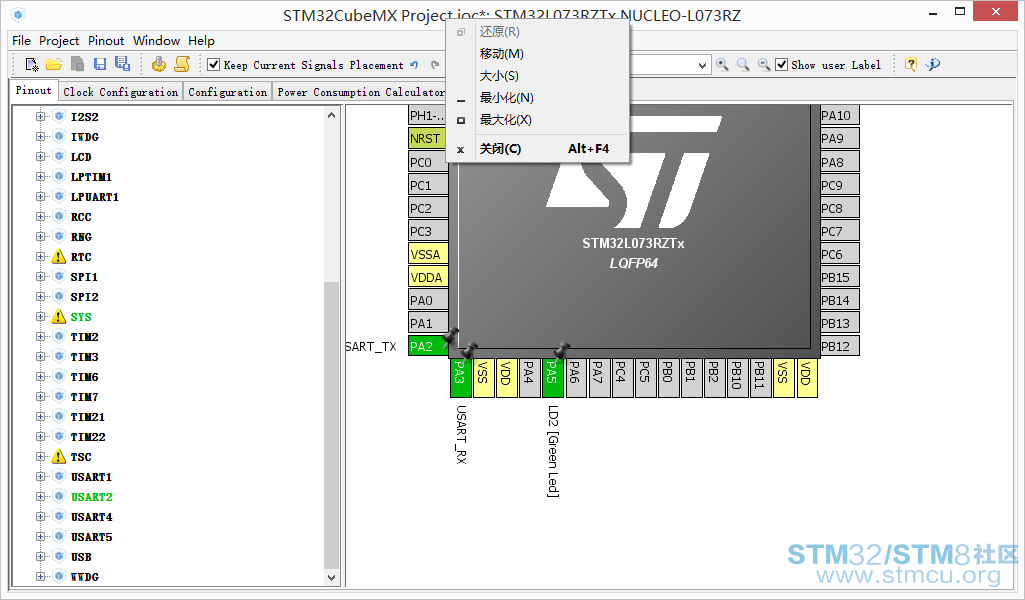Click the Generate Code gear icon
1025x600 pixels.
tap(158, 64)
